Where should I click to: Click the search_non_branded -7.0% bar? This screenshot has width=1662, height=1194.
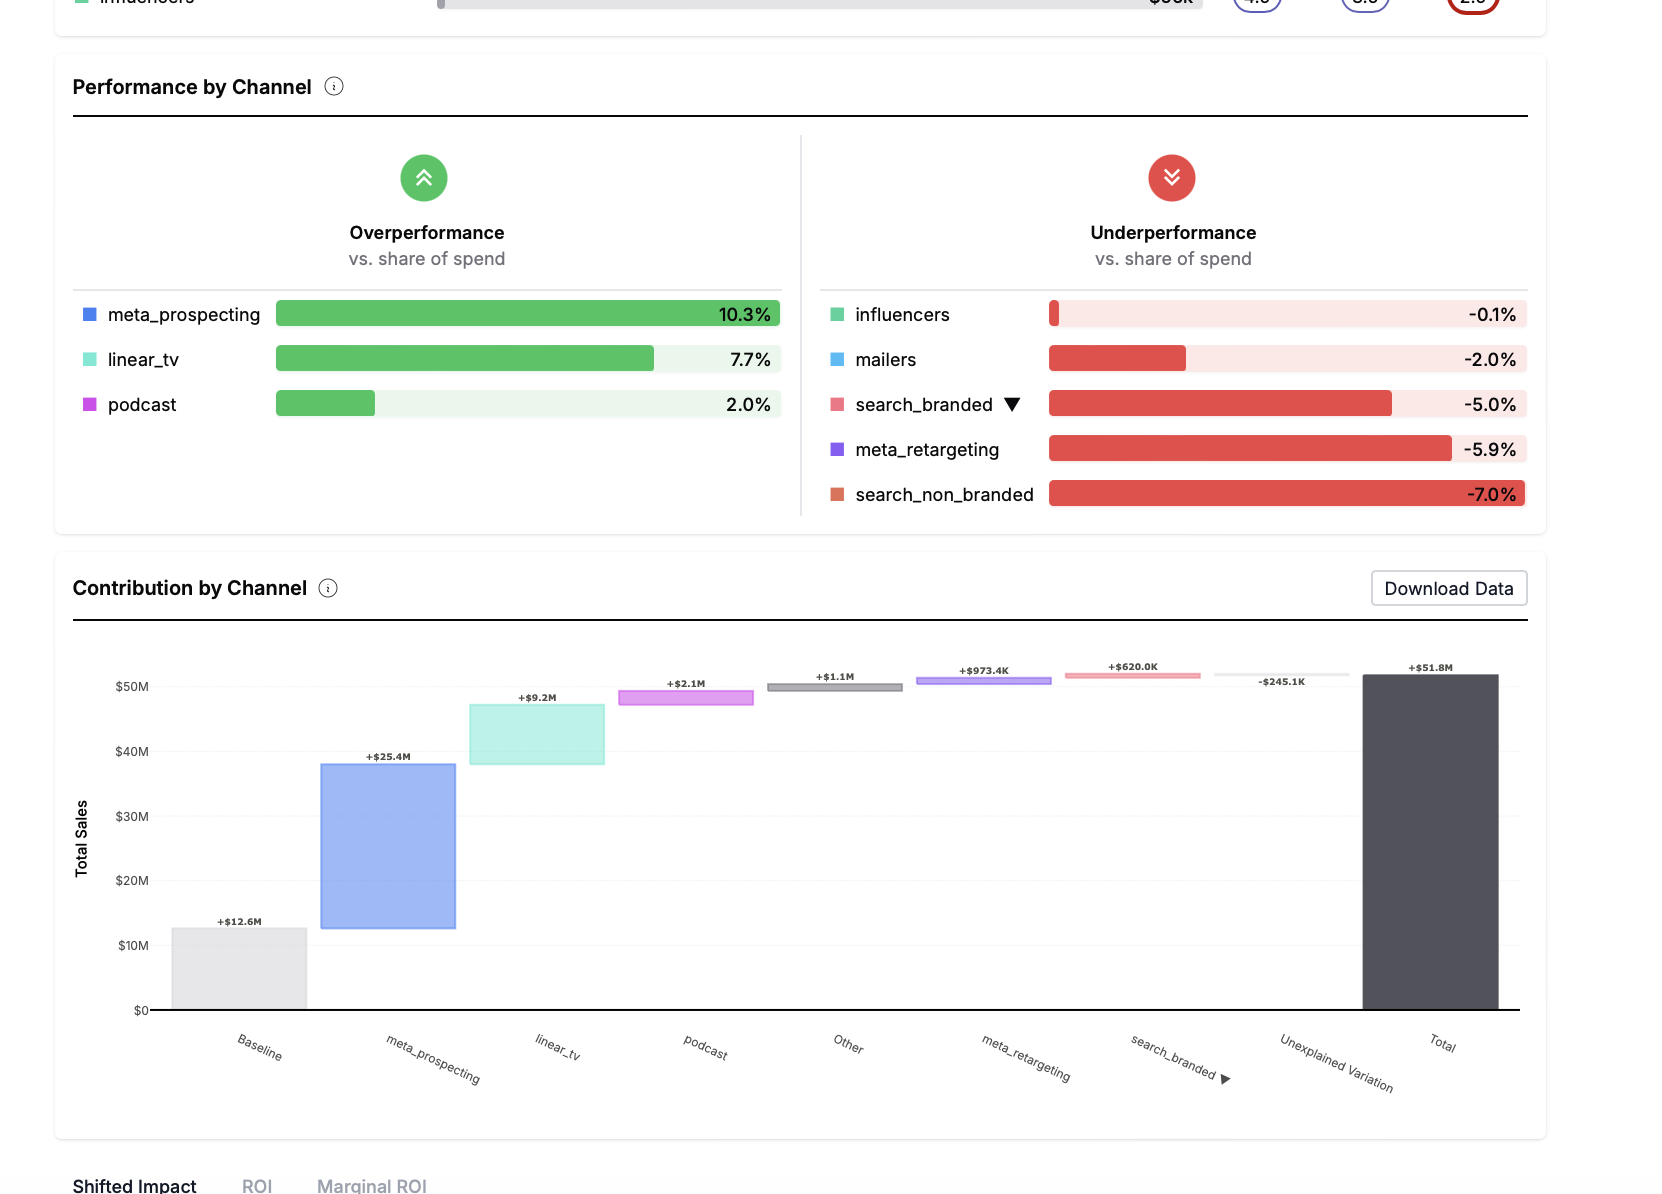point(1286,494)
